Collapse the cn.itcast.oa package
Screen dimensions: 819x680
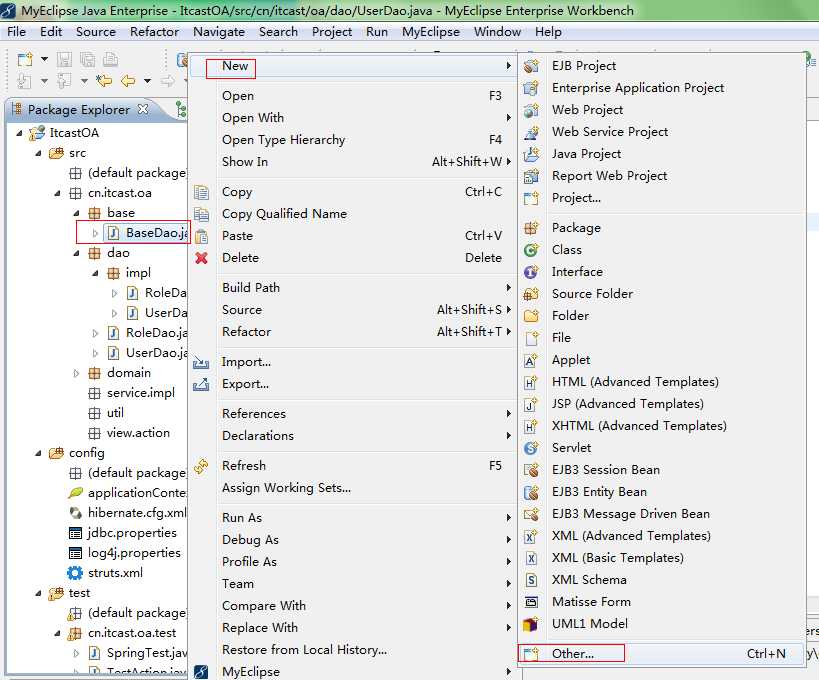(x=57, y=194)
